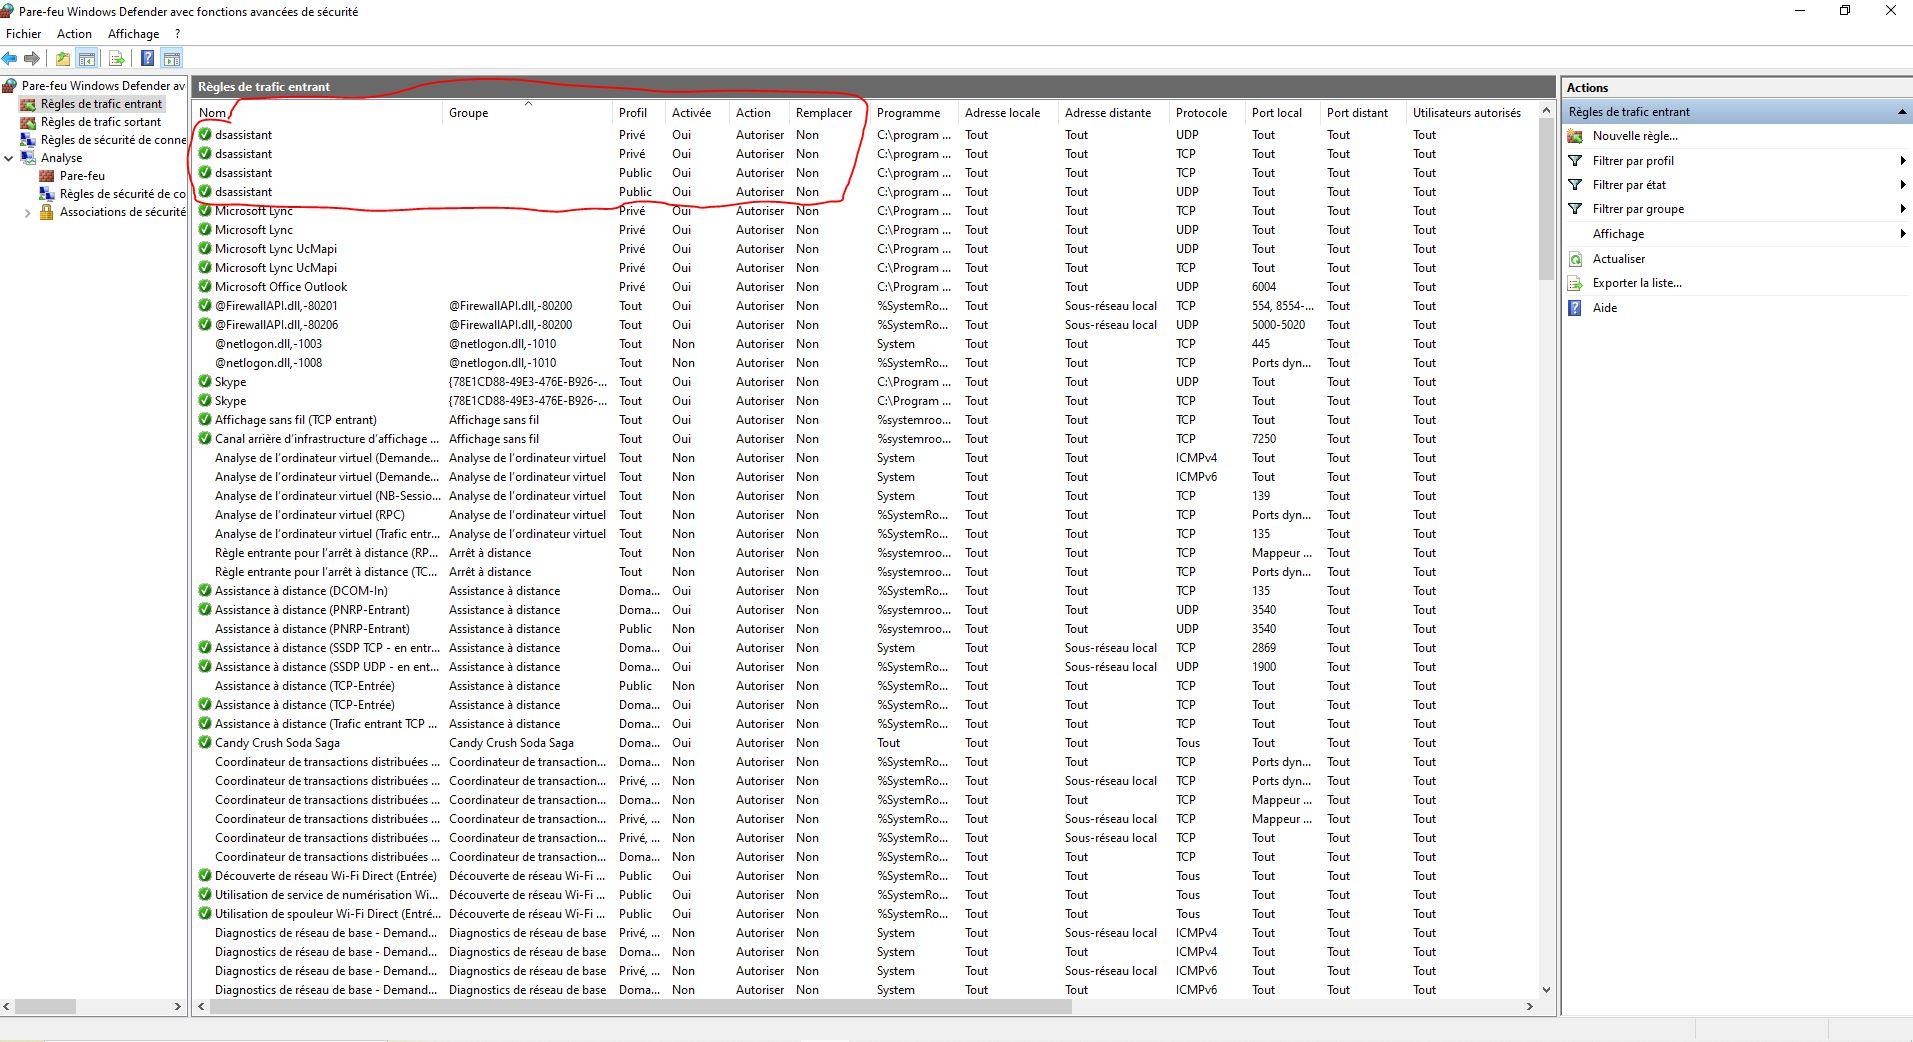The width and height of the screenshot is (1913, 1042).
Task: Click the Règles de sécurité de connexion tree icon
Action: pyautogui.click(x=28, y=140)
